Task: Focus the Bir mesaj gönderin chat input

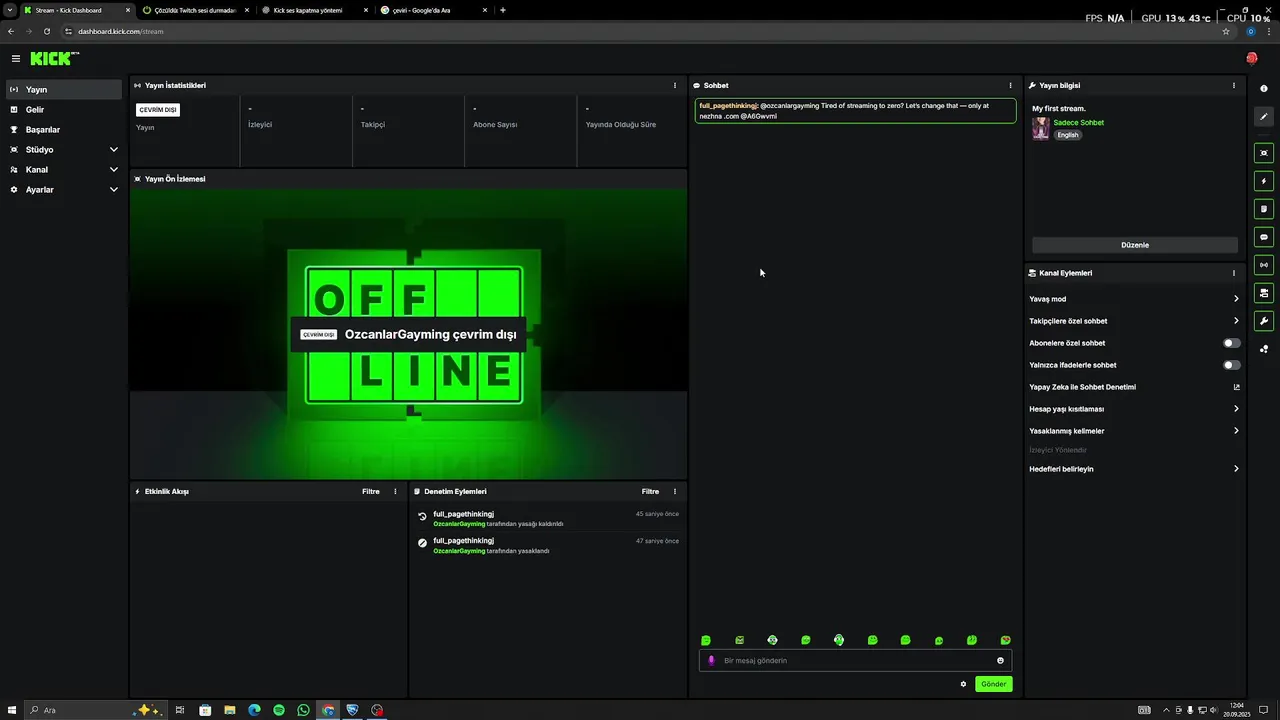Action: click(855, 660)
